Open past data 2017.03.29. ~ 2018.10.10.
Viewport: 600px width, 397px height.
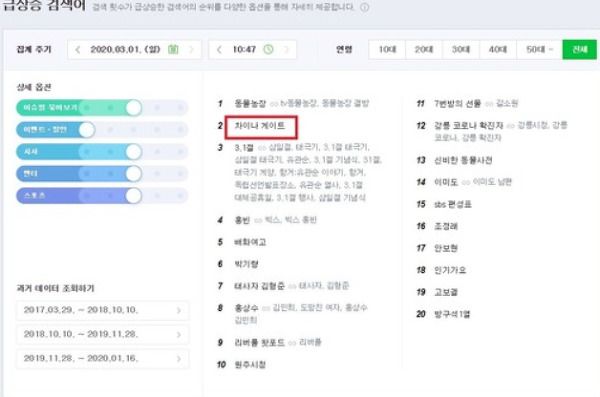click(103, 310)
